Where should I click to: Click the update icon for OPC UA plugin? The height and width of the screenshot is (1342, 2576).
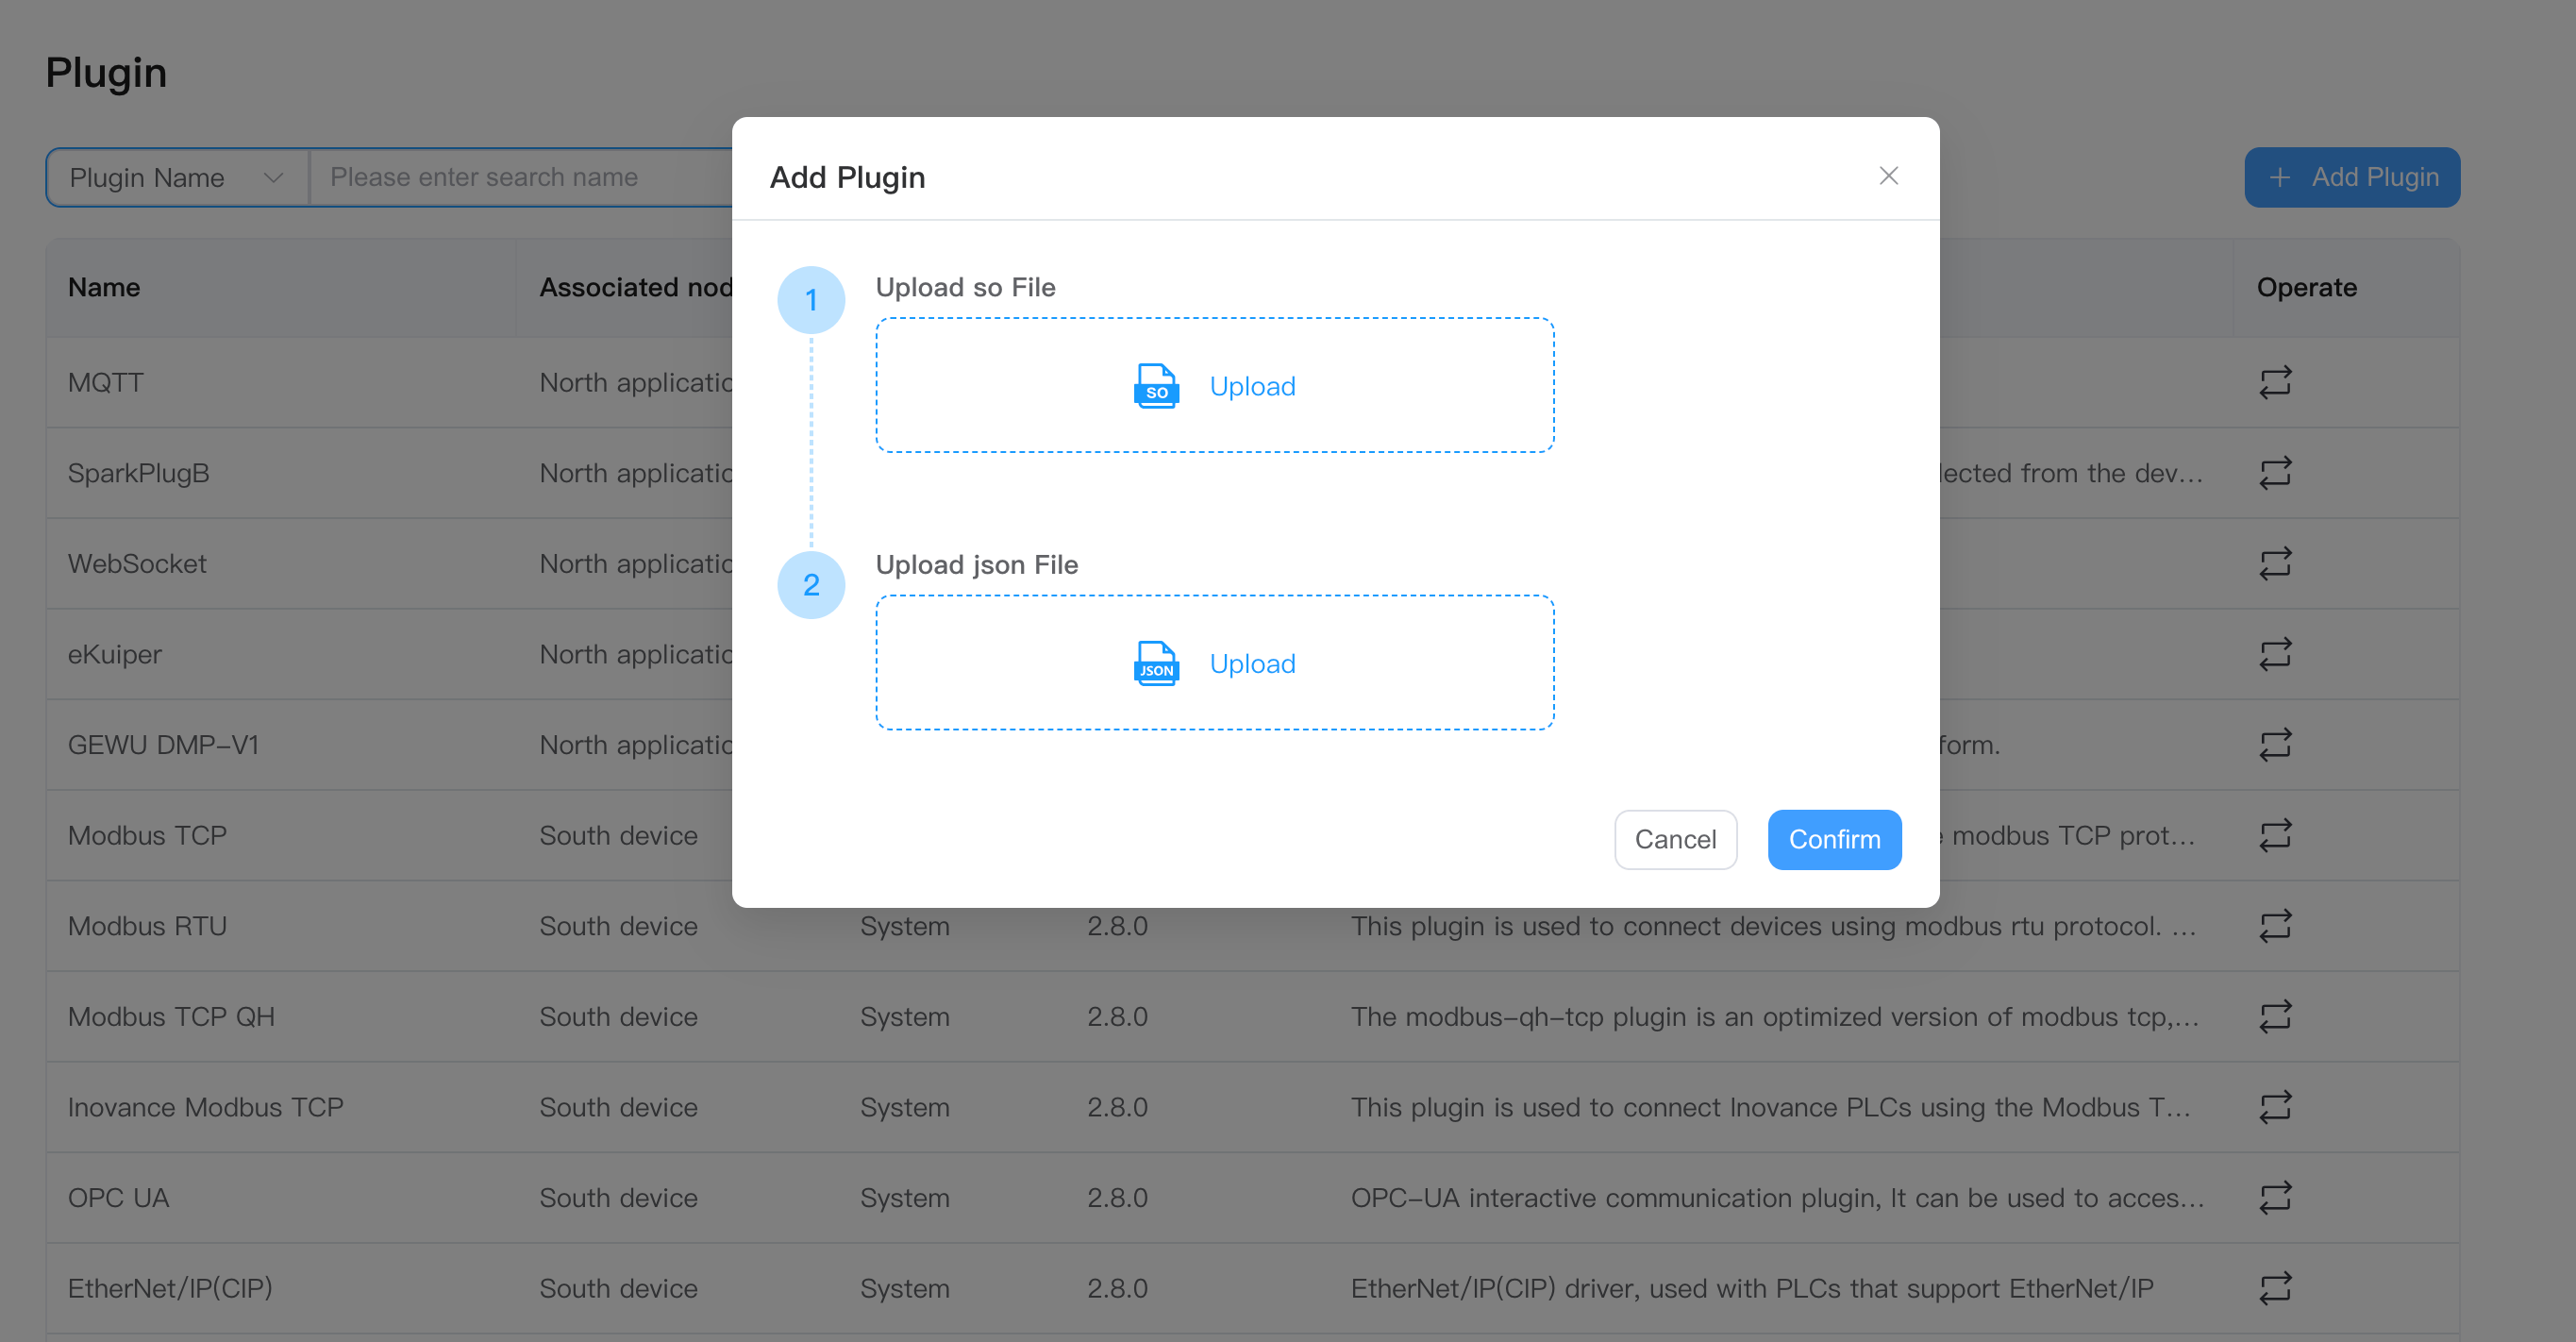point(2275,1197)
